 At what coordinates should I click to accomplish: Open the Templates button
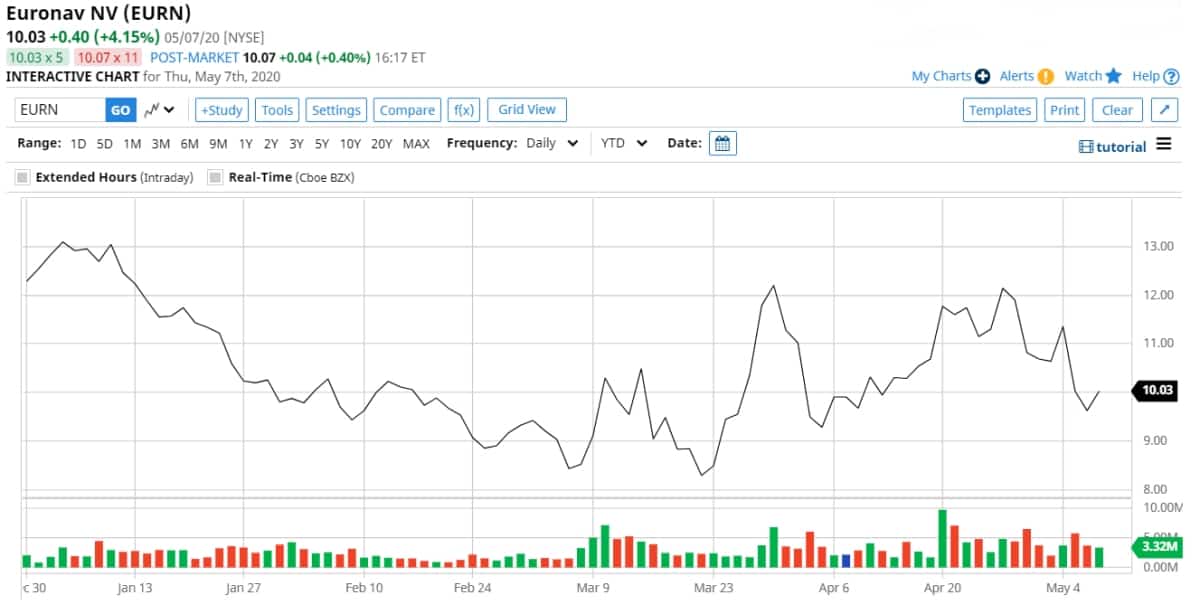1000,110
